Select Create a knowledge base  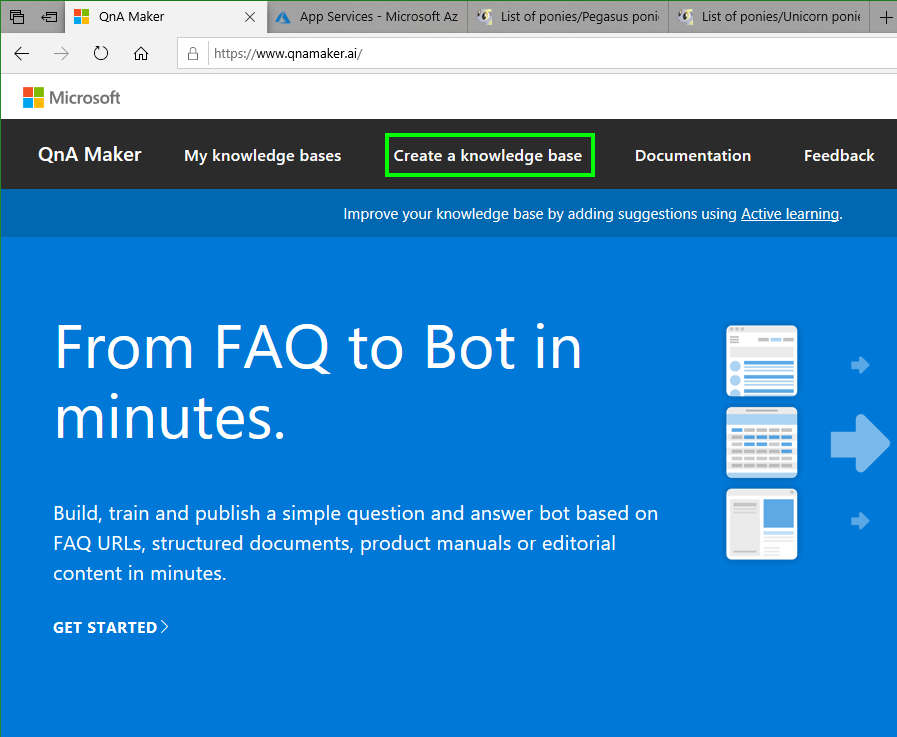coord(488,156)
